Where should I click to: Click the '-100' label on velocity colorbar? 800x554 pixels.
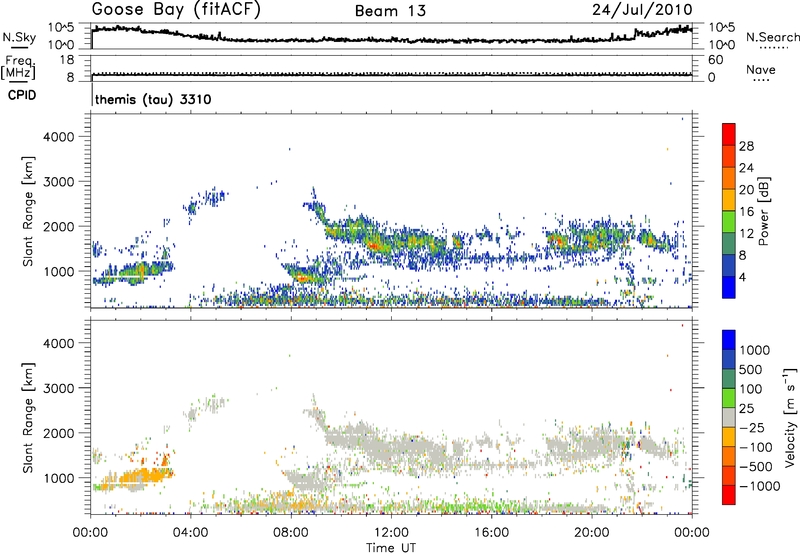[x=755, y=447]
